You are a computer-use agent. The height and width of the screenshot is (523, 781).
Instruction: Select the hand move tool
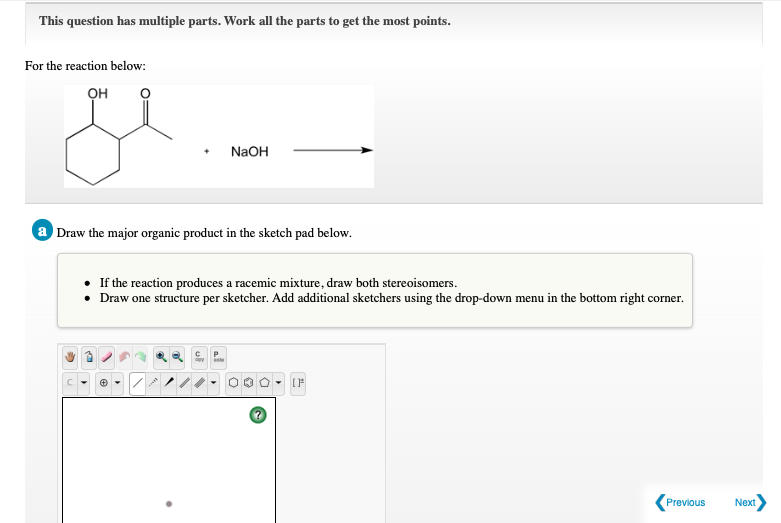[70, 357]
